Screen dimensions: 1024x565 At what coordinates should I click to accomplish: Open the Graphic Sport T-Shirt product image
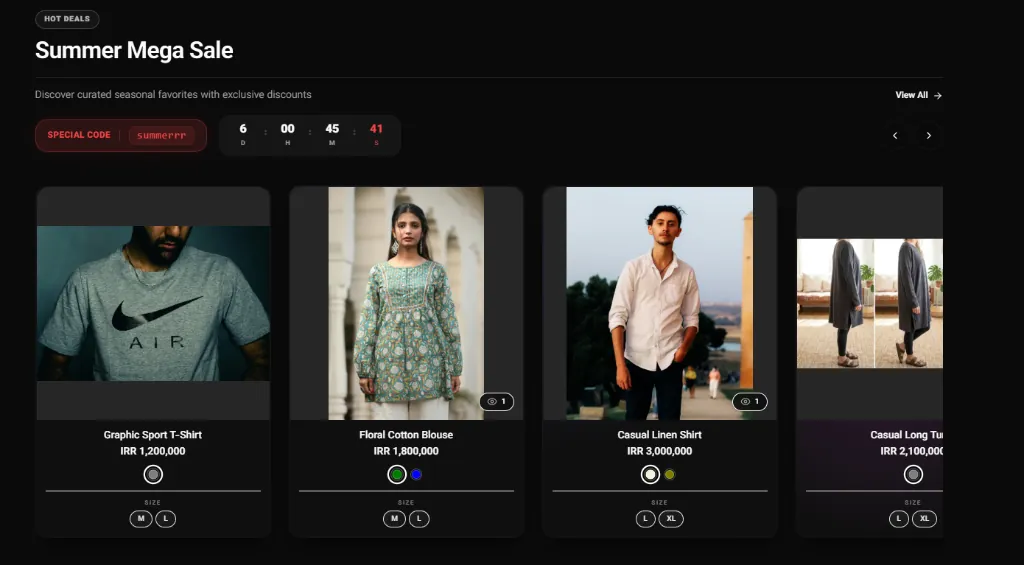(153, 304)
